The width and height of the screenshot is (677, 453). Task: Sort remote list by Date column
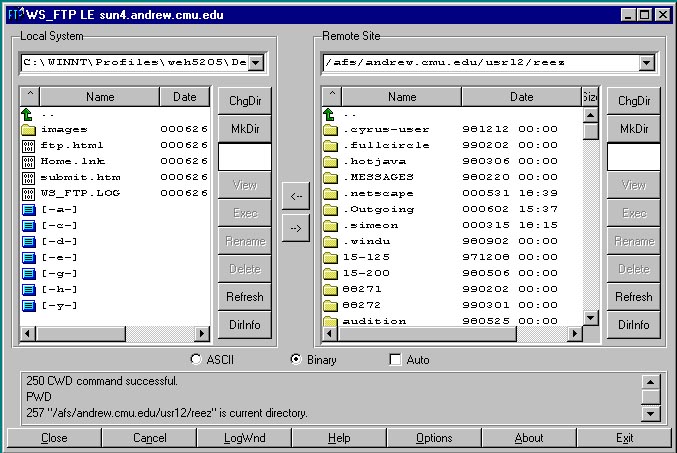pos(522,97)
